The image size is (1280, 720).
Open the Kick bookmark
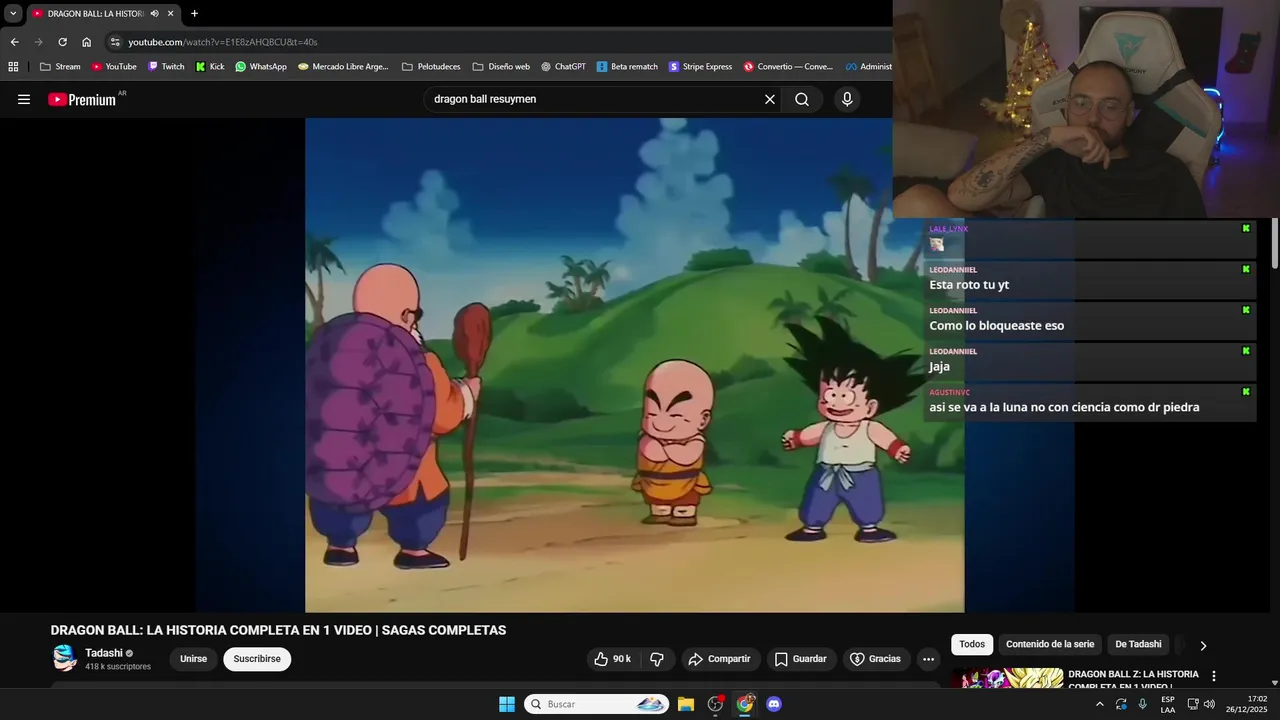(x=210, y=67)
